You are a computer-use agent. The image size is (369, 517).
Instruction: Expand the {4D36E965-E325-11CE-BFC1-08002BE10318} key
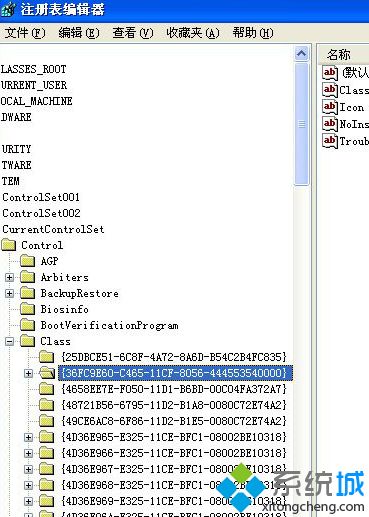[29, 437]
